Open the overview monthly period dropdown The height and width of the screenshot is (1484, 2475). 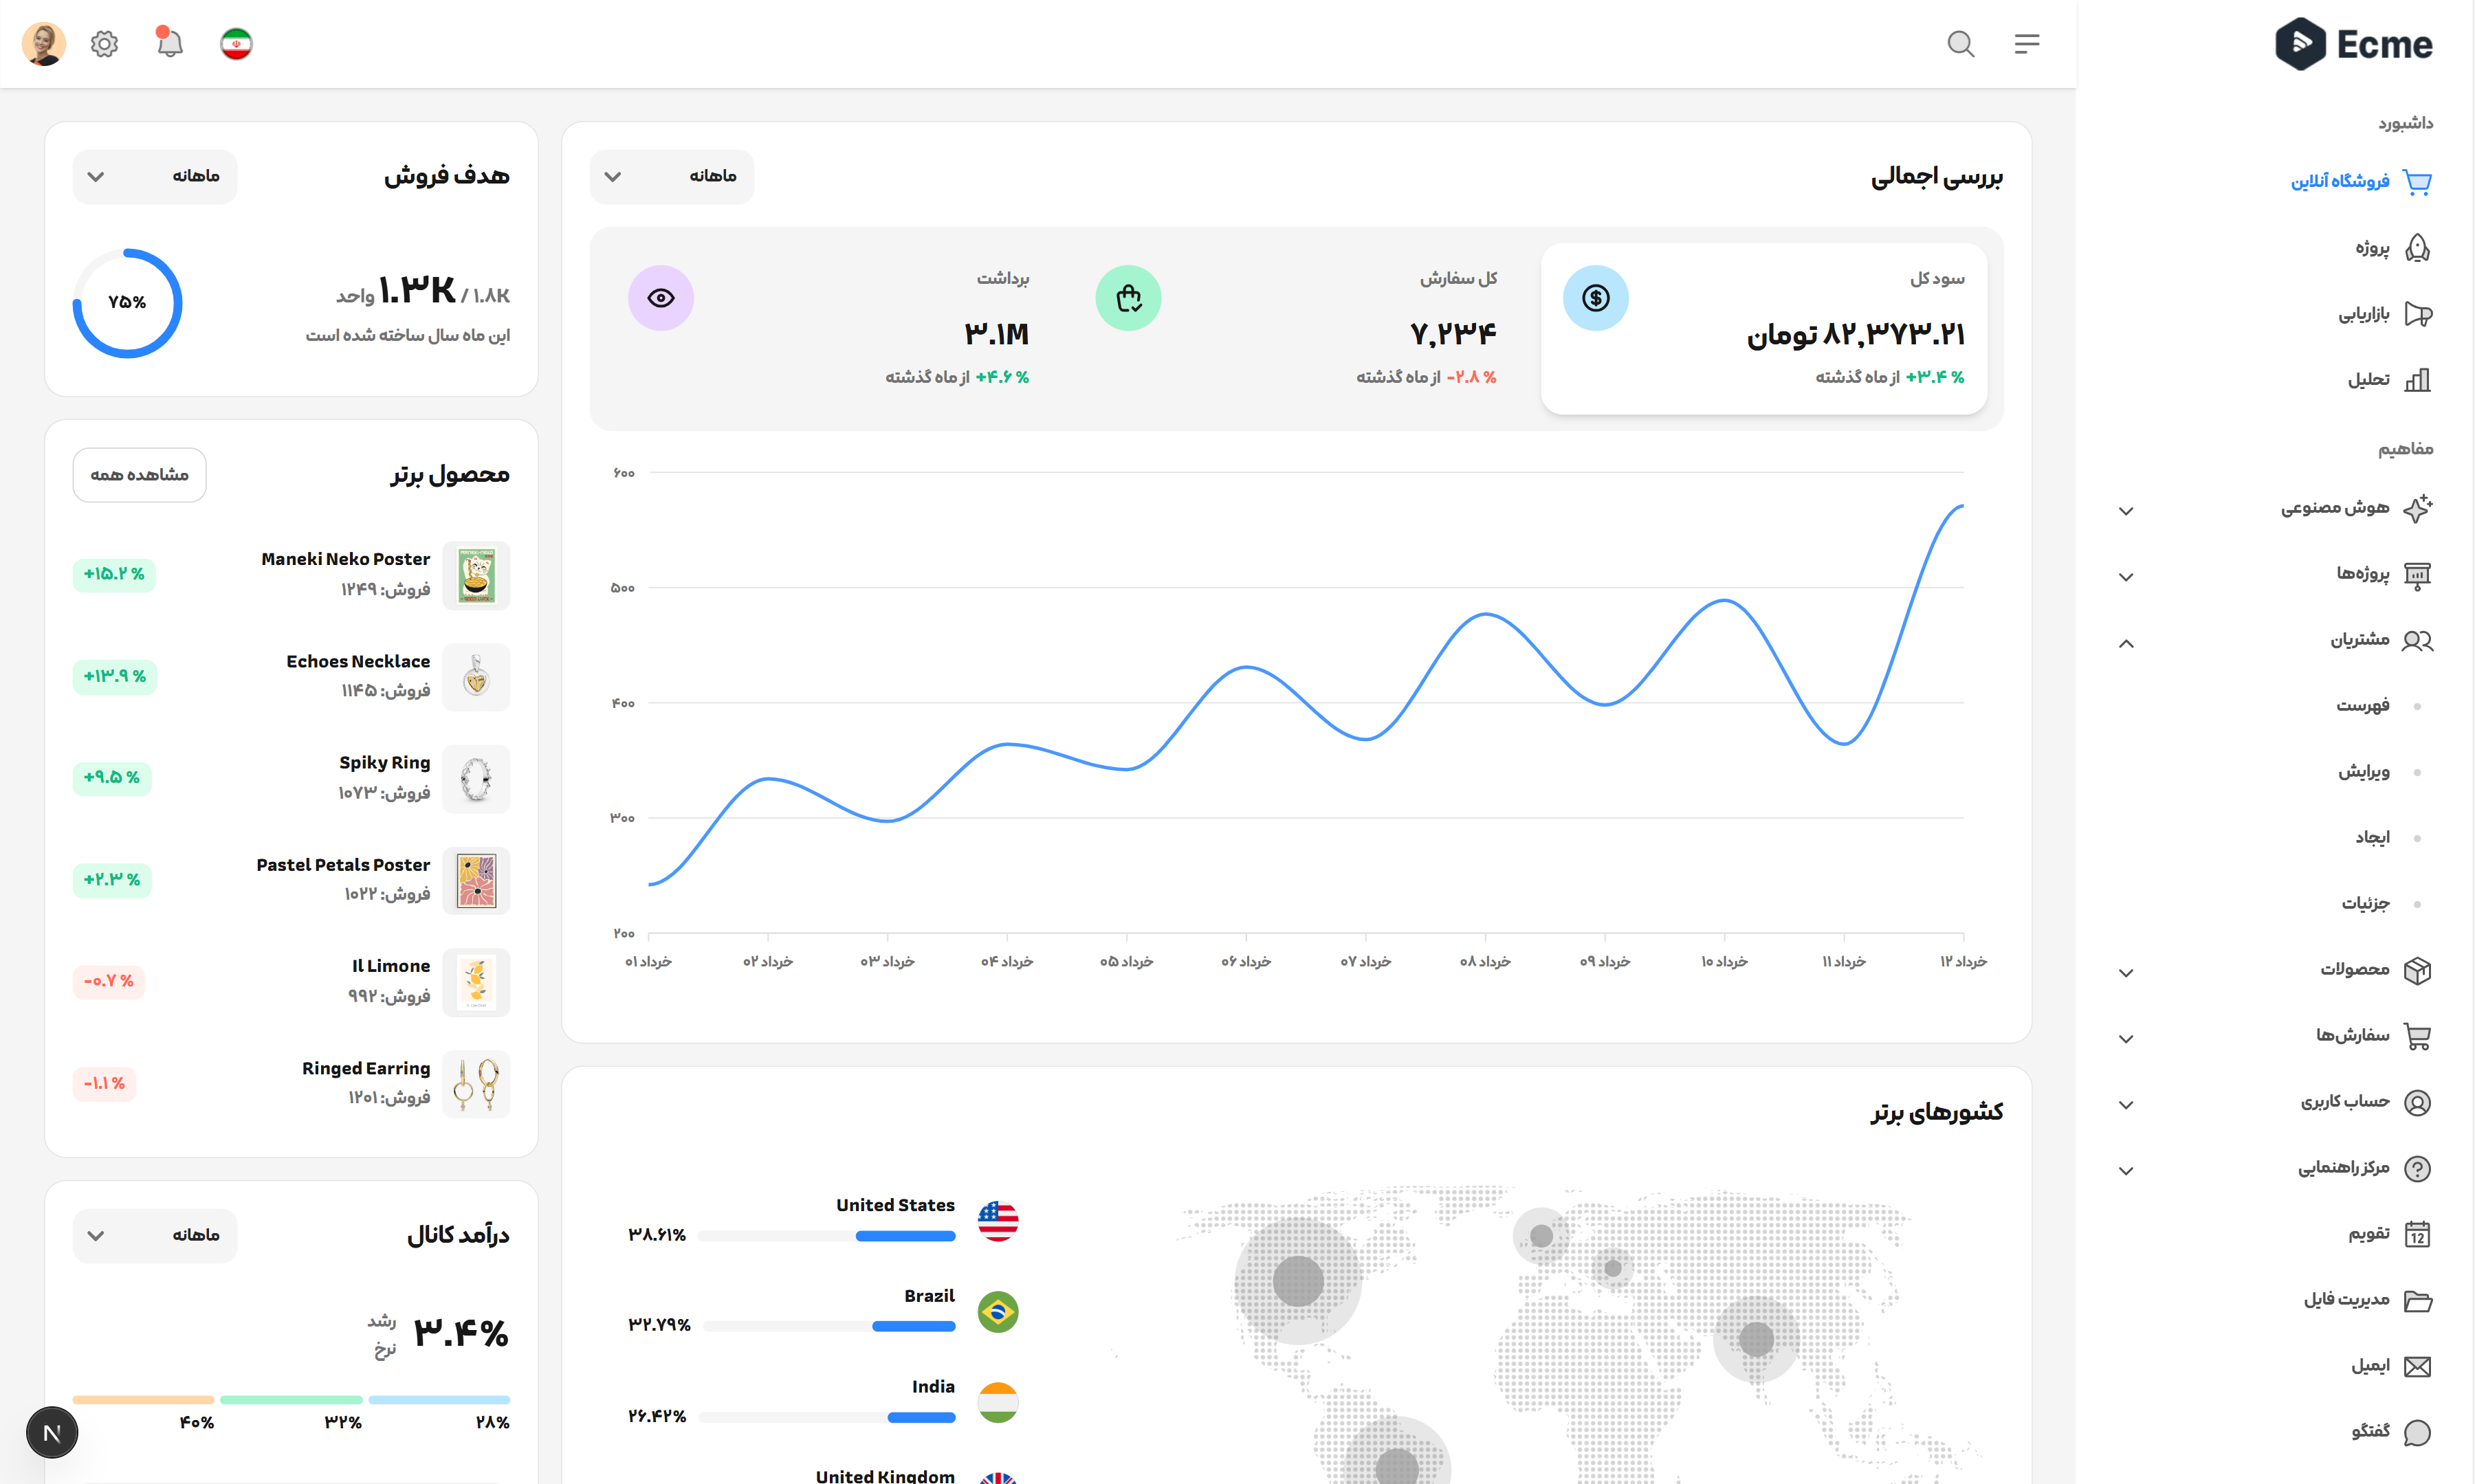[671, 177]
